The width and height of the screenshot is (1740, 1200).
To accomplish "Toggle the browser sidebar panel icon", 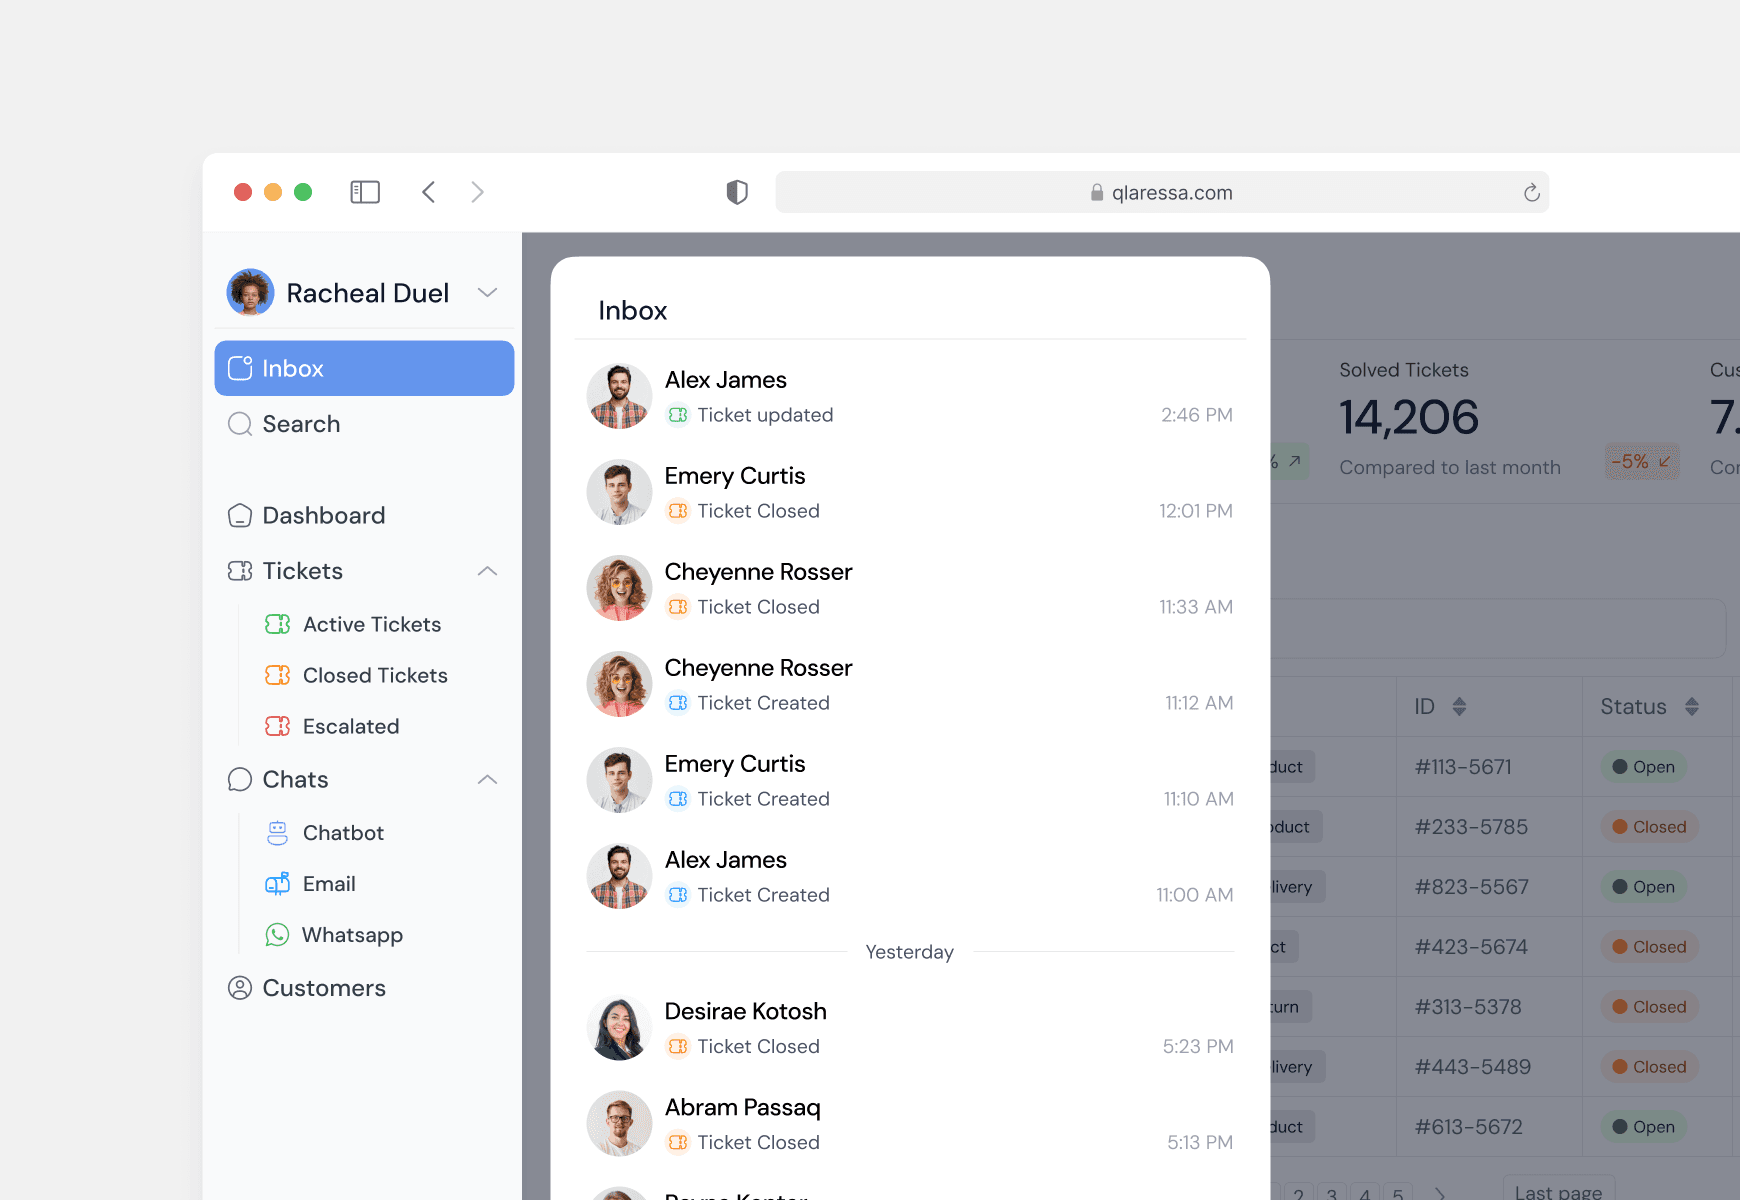I will click(365, 192).
